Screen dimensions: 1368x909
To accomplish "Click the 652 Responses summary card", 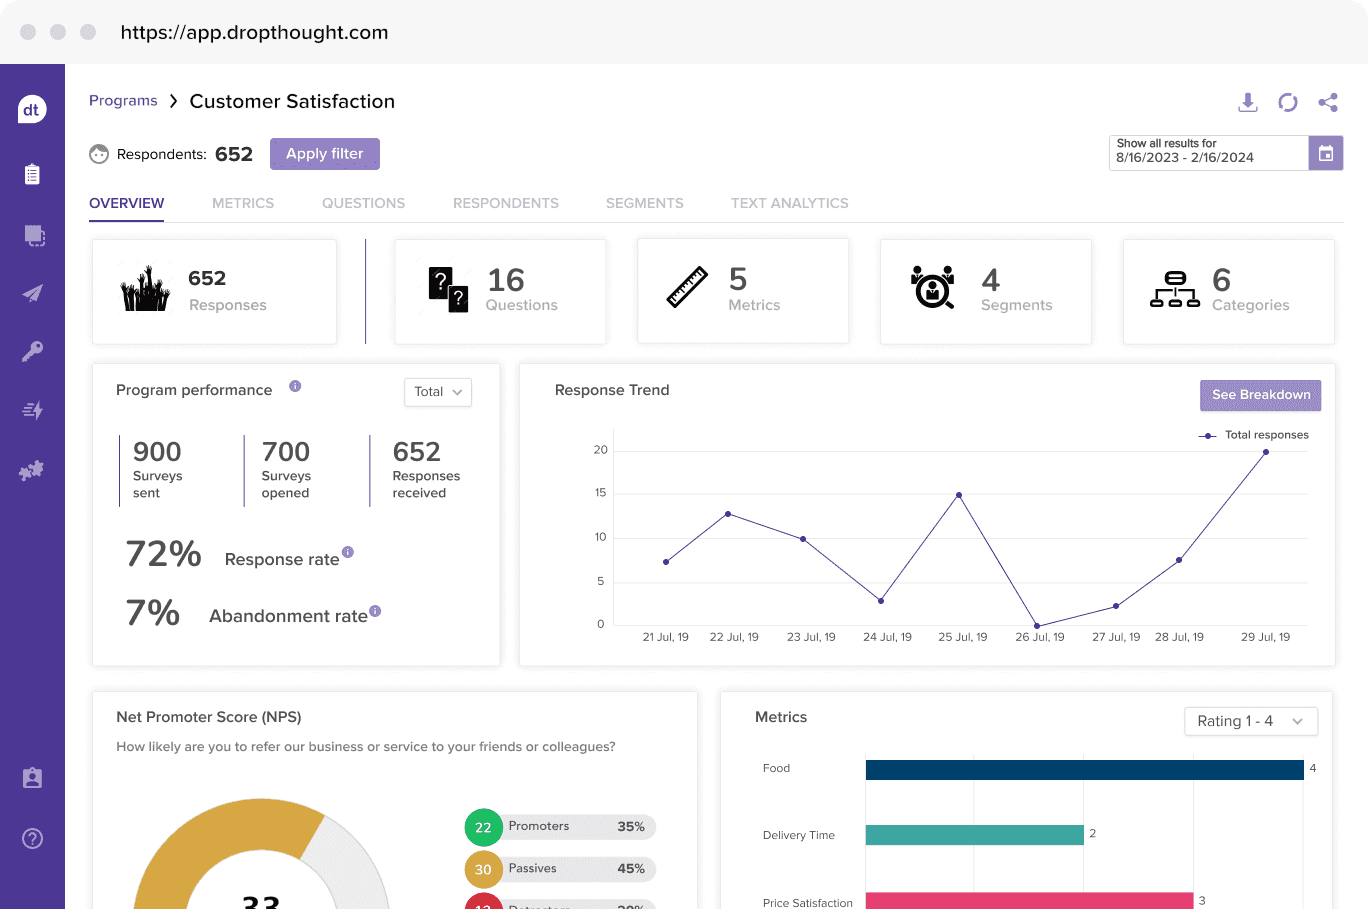I will [x=214, y=291].
